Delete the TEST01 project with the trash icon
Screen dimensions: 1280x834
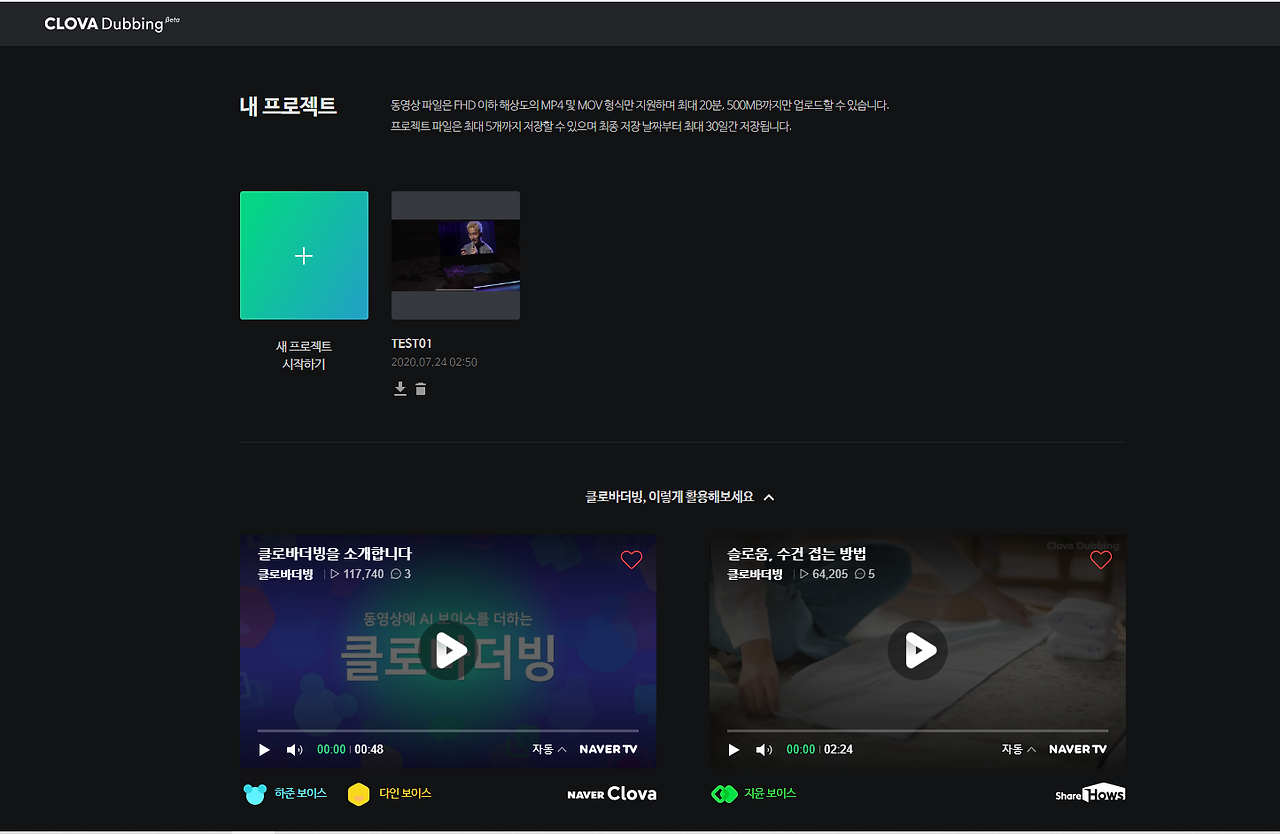pos(421,389)
